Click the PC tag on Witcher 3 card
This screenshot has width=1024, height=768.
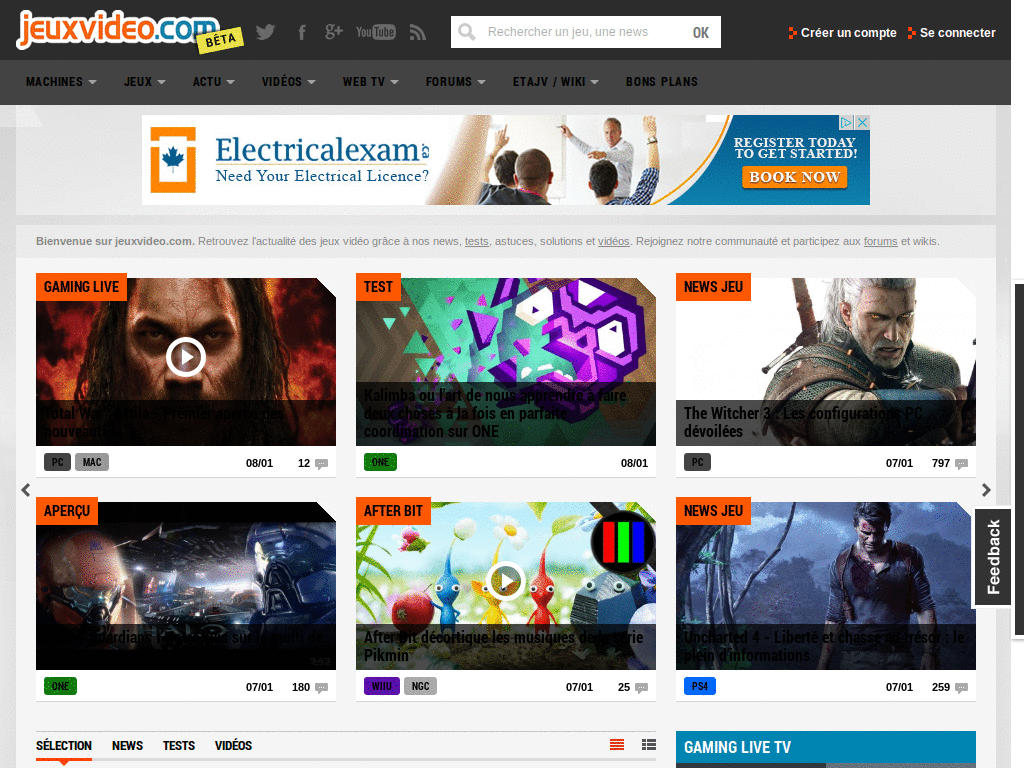697,462
